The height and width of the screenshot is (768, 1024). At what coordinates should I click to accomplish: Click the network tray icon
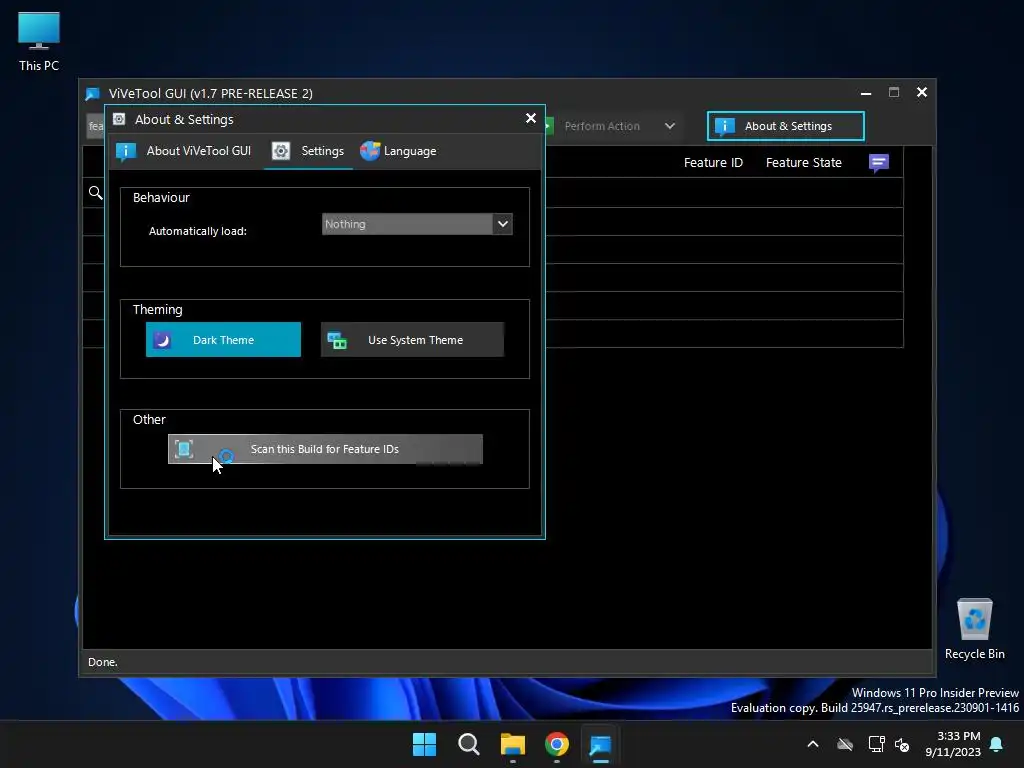[x=876, y=744]
